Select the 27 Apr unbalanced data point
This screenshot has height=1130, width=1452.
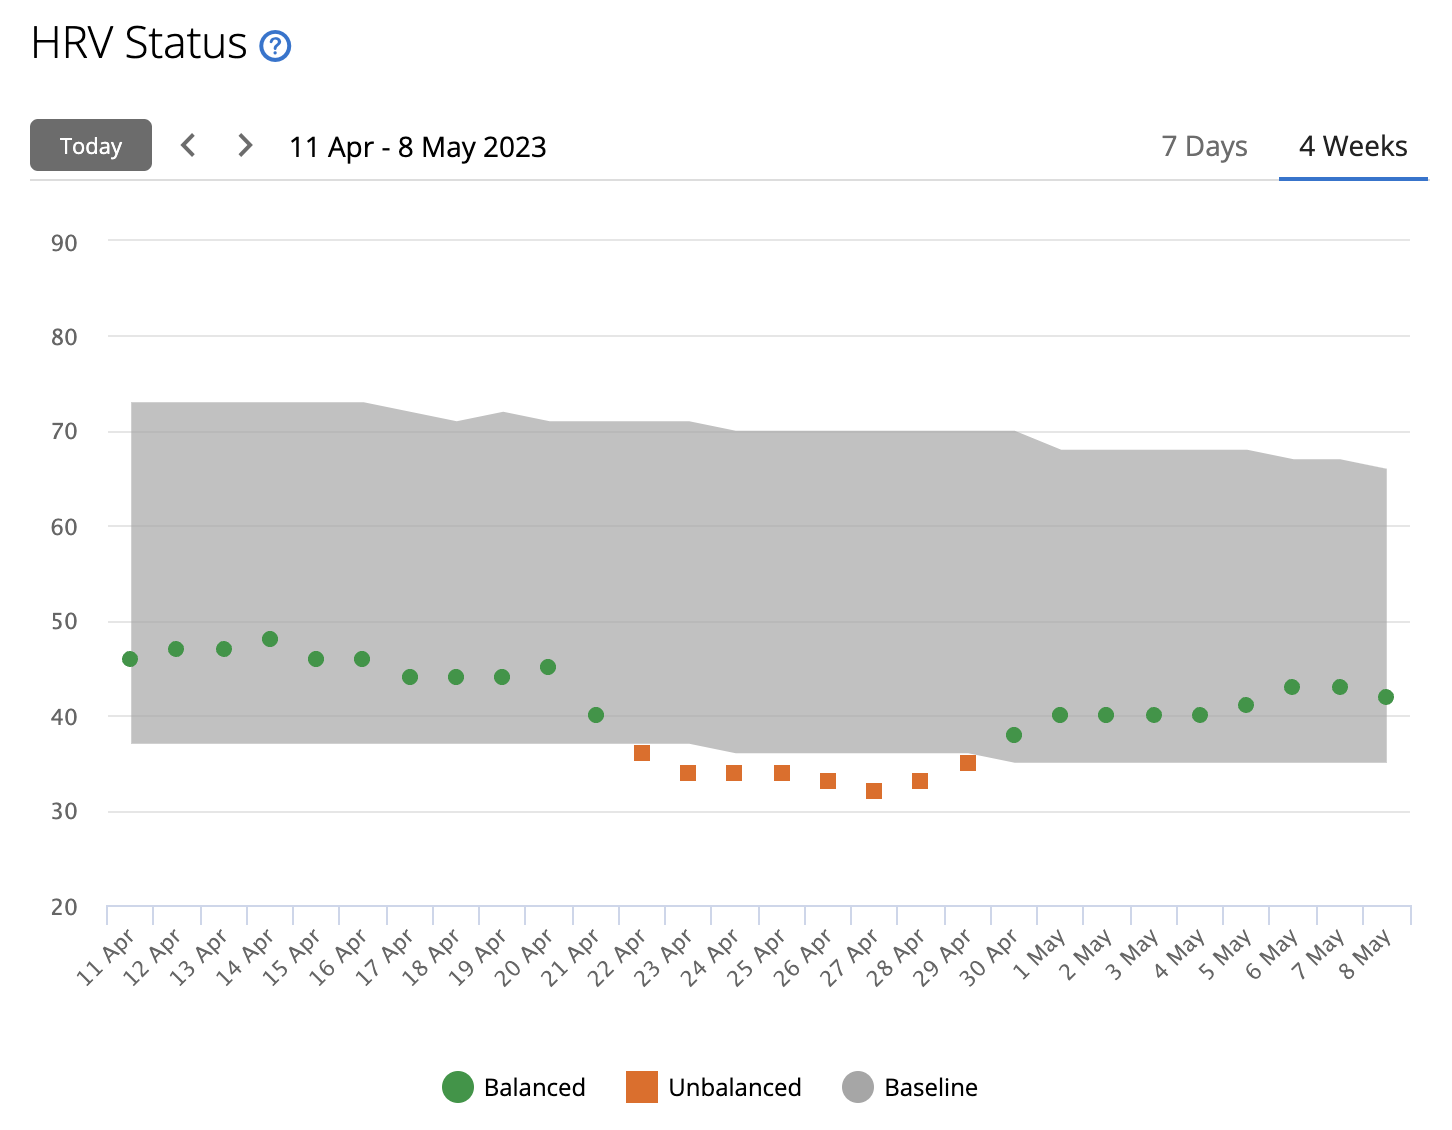pos(874,791)
